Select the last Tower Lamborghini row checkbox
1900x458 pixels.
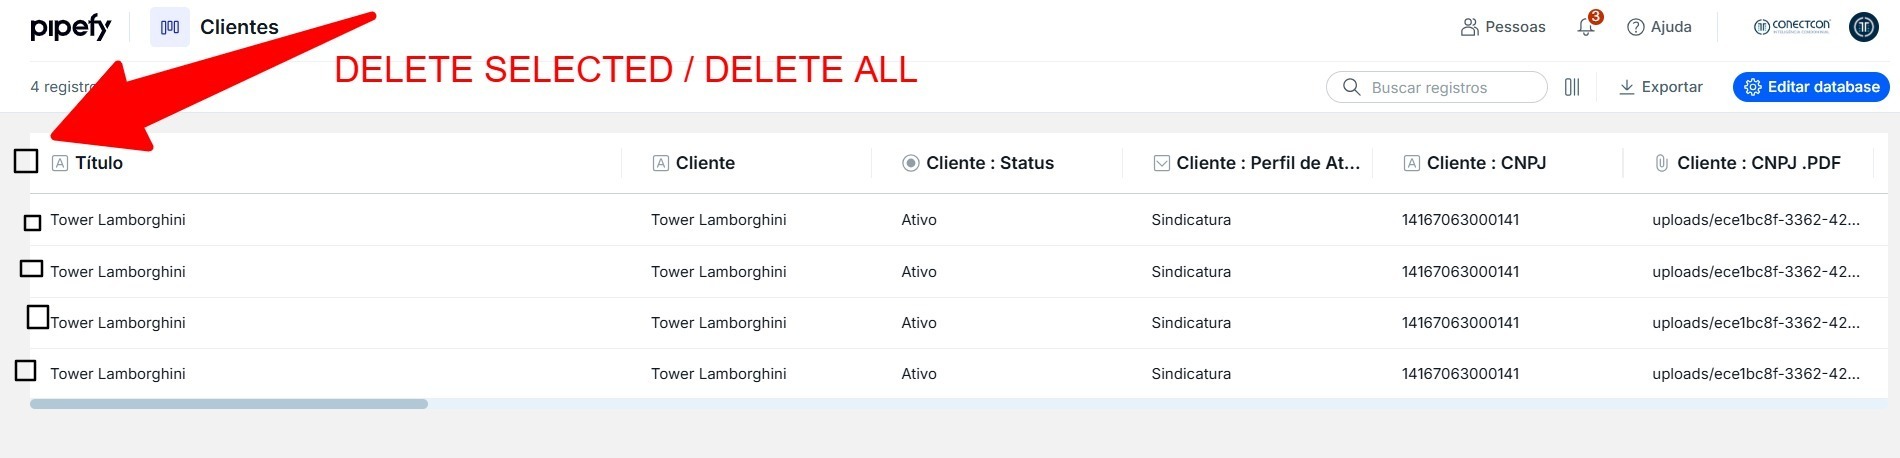point(26,371)
